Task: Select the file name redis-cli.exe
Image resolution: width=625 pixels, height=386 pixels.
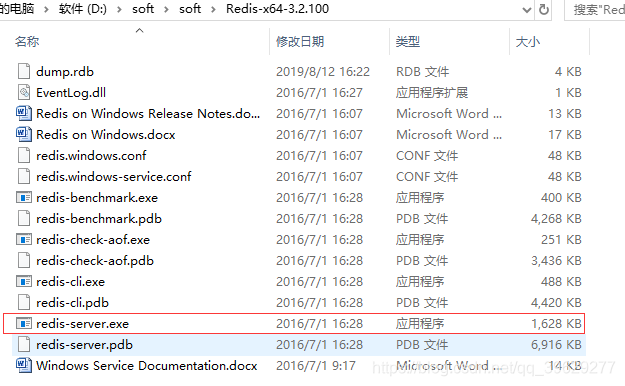Action: coord(71,282)
